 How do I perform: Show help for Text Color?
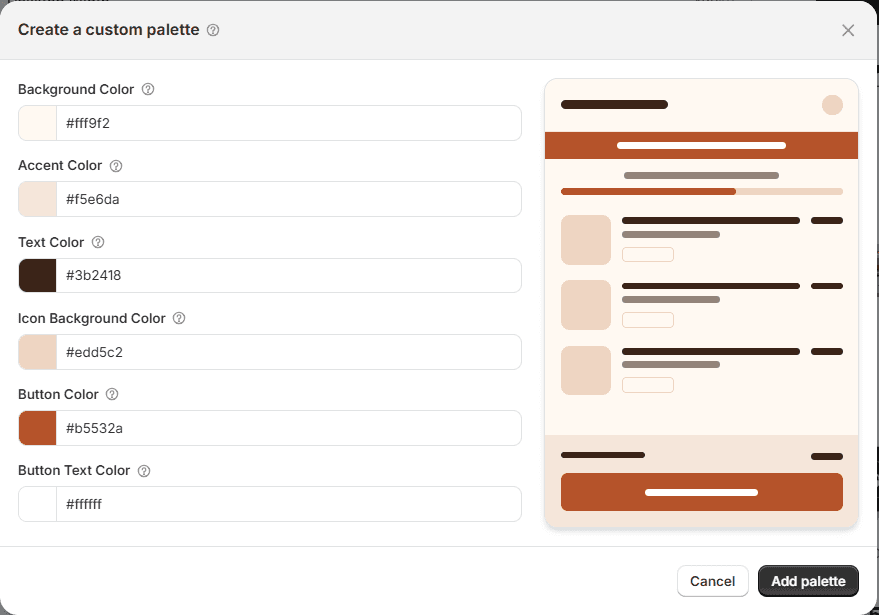click(98, 242)
